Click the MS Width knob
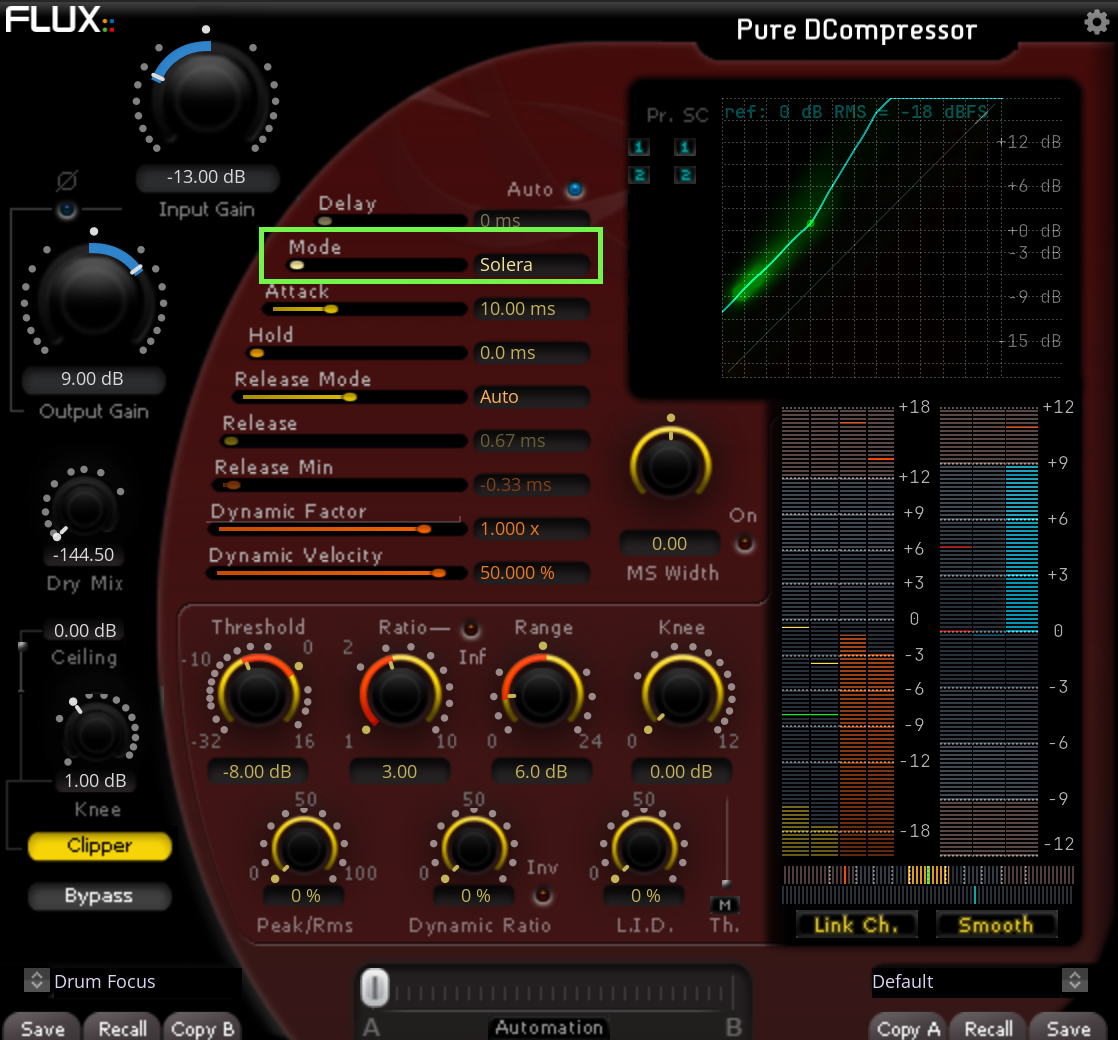Image resolution: width=1118 pixels, height=1040 pixels. click(x=670, y=465)
